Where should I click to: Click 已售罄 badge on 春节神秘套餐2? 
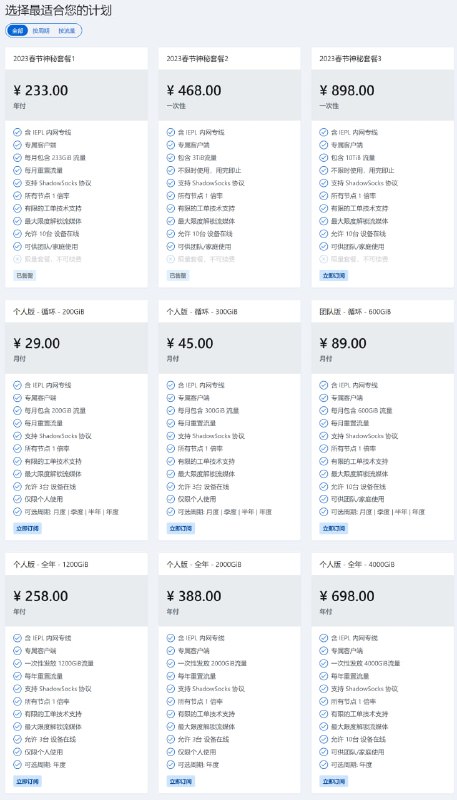coord(177,276)
